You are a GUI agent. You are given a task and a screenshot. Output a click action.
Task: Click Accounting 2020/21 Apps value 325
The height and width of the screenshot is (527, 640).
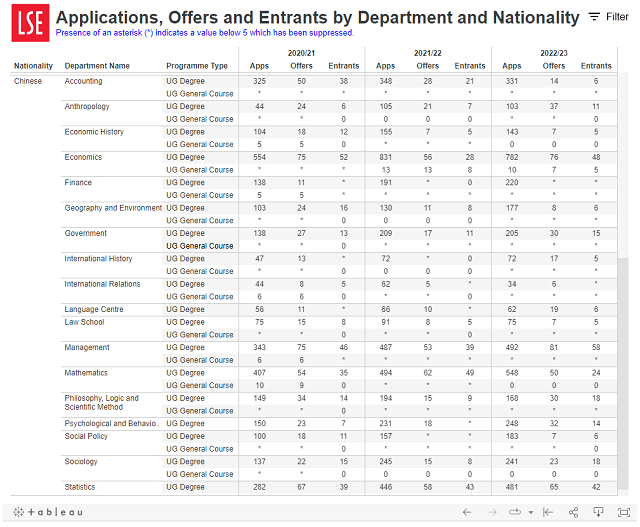pos(259,81)
